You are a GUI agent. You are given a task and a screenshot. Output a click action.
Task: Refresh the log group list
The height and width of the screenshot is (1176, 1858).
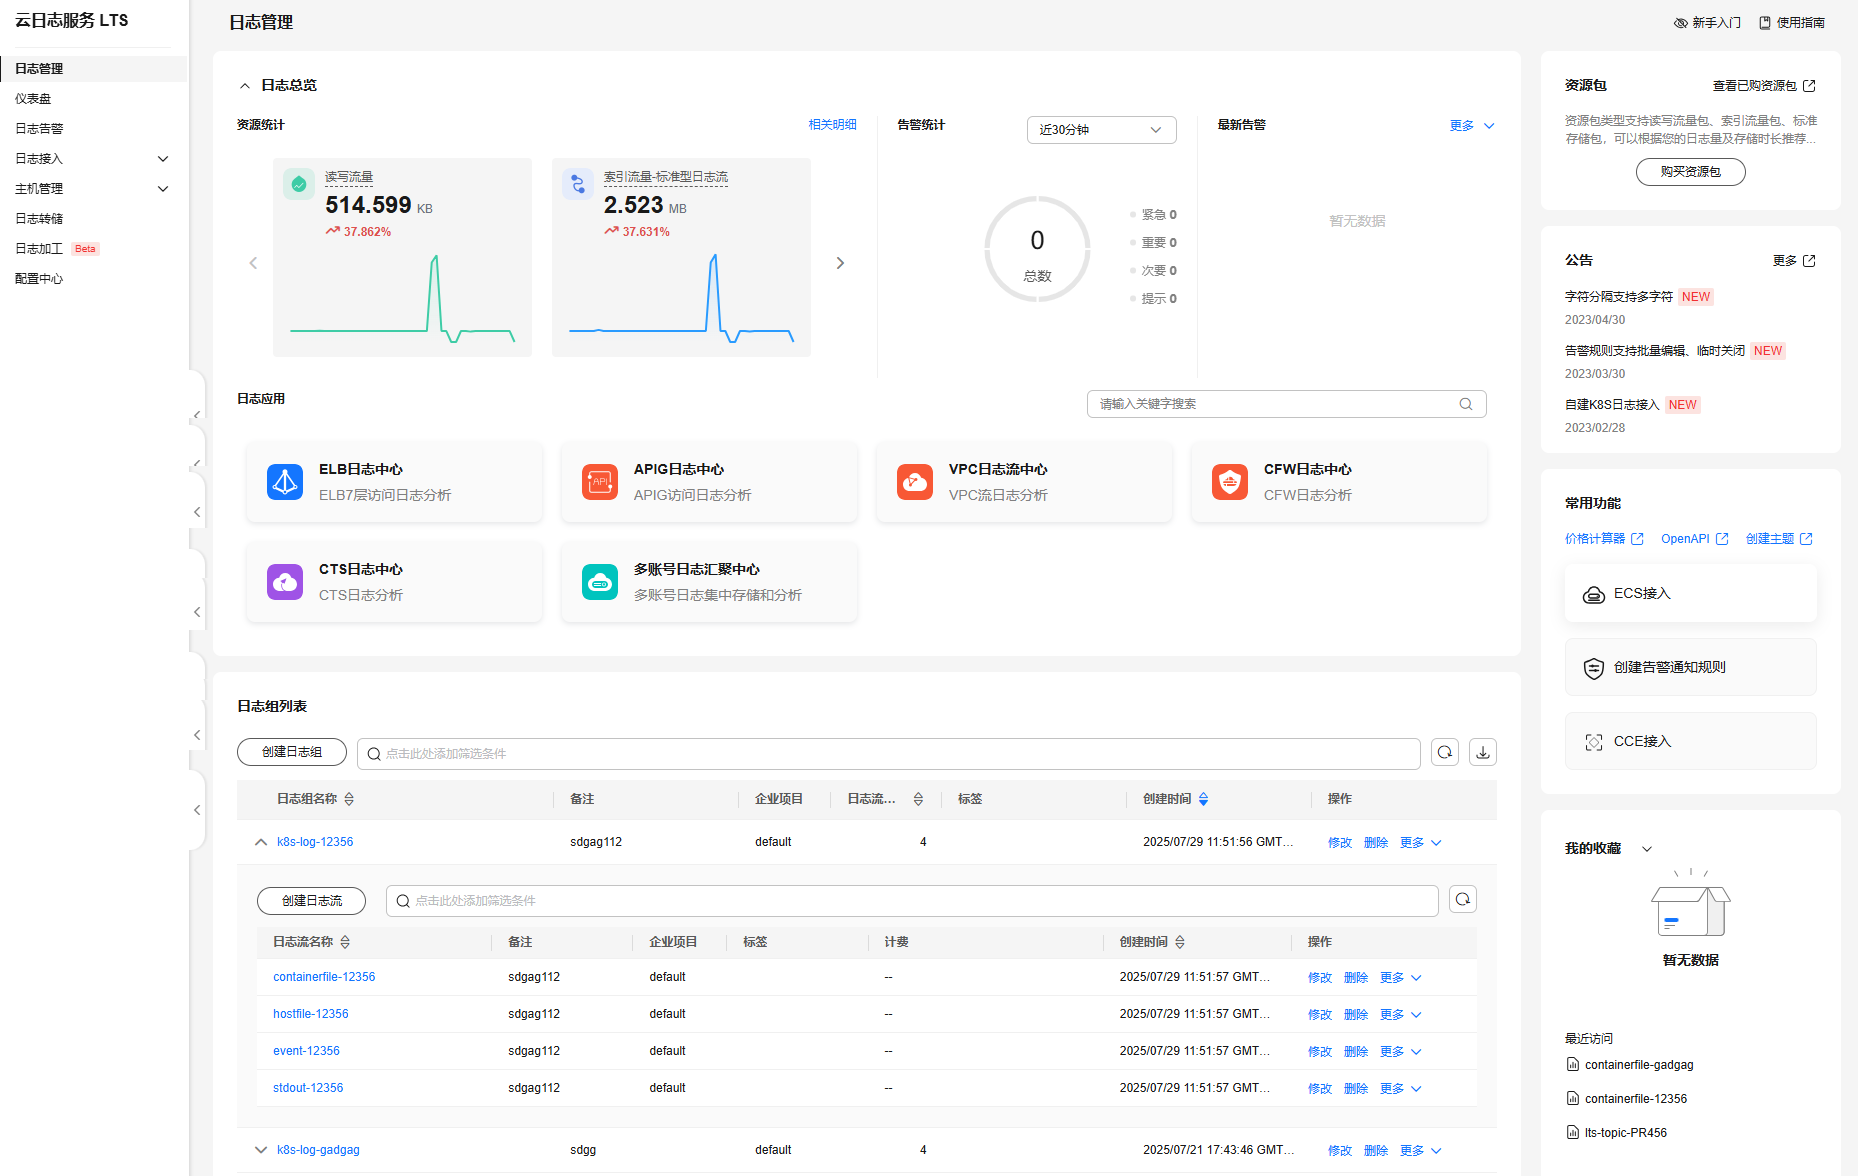click(x=1445, y=752)
